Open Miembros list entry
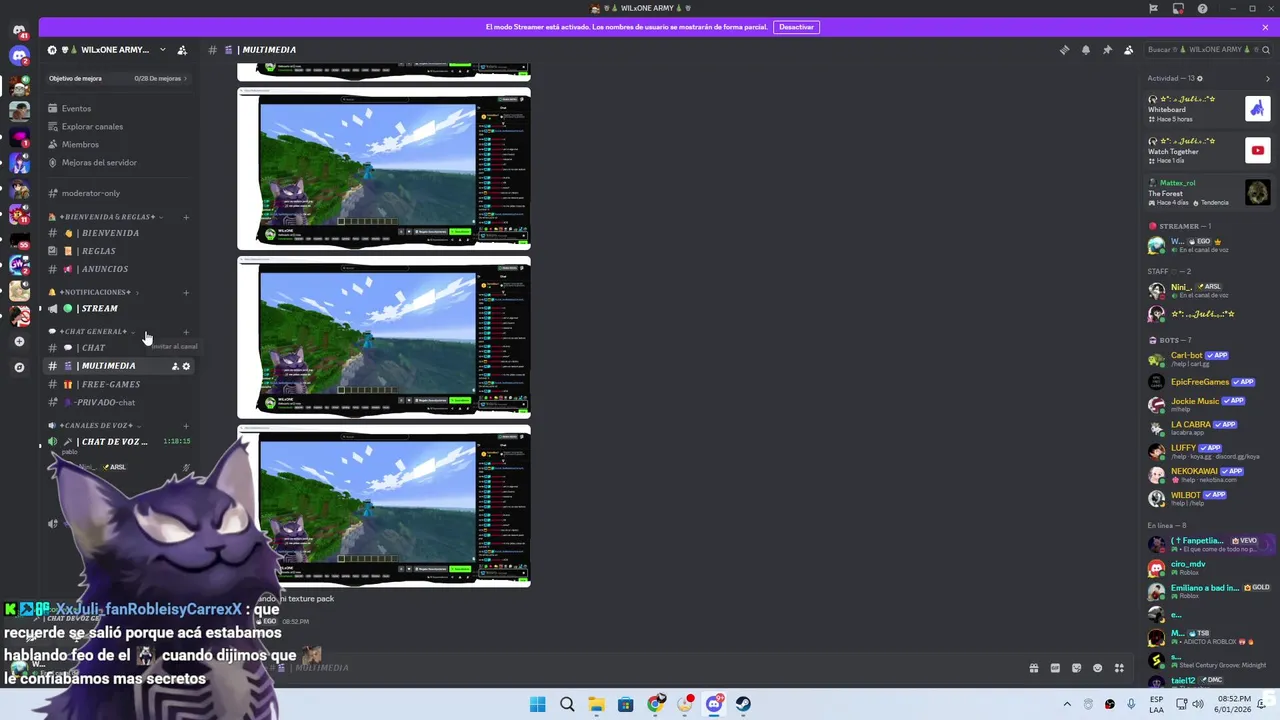 coord(118,144)
